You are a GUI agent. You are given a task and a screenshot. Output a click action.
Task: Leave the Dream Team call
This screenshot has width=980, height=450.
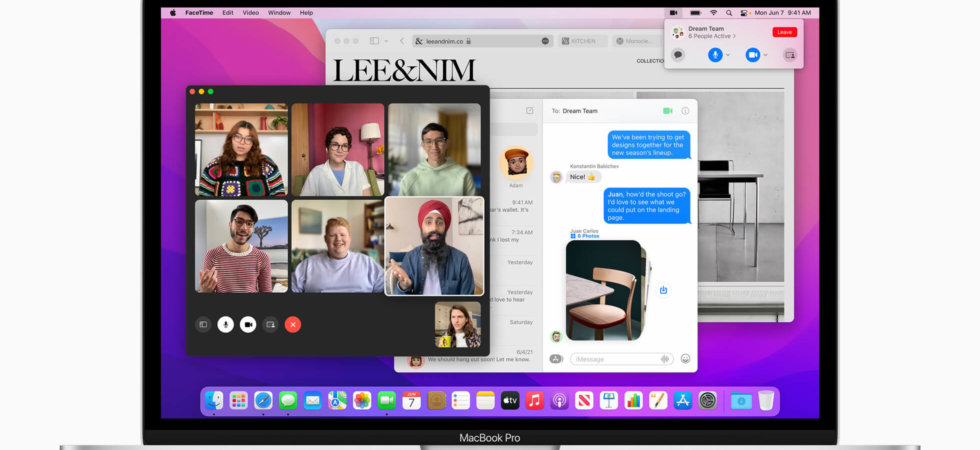(784, 32)
